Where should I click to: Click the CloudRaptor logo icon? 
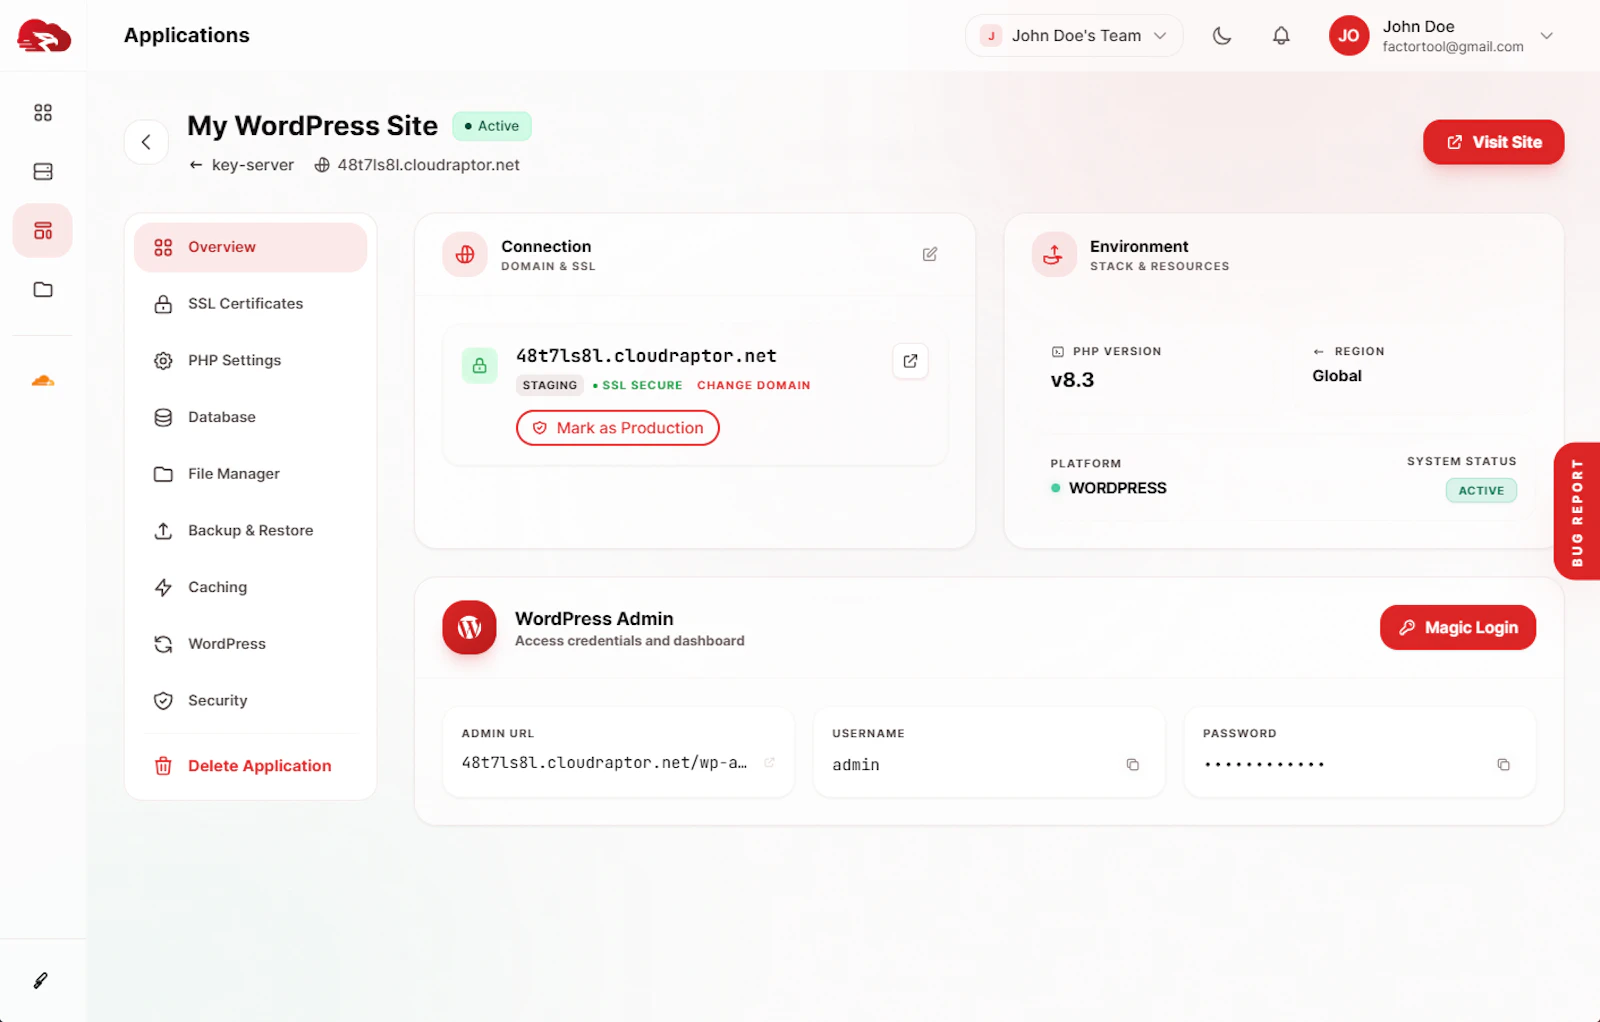[44, 36]
